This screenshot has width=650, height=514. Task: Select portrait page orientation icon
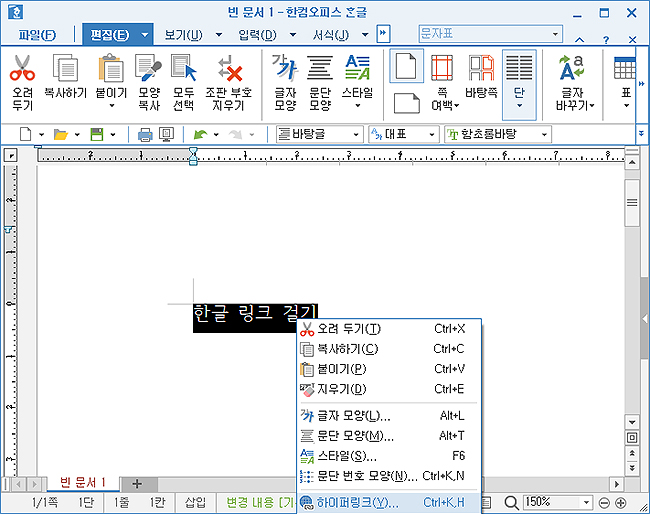pyautogui.click(x=406, y=66)
